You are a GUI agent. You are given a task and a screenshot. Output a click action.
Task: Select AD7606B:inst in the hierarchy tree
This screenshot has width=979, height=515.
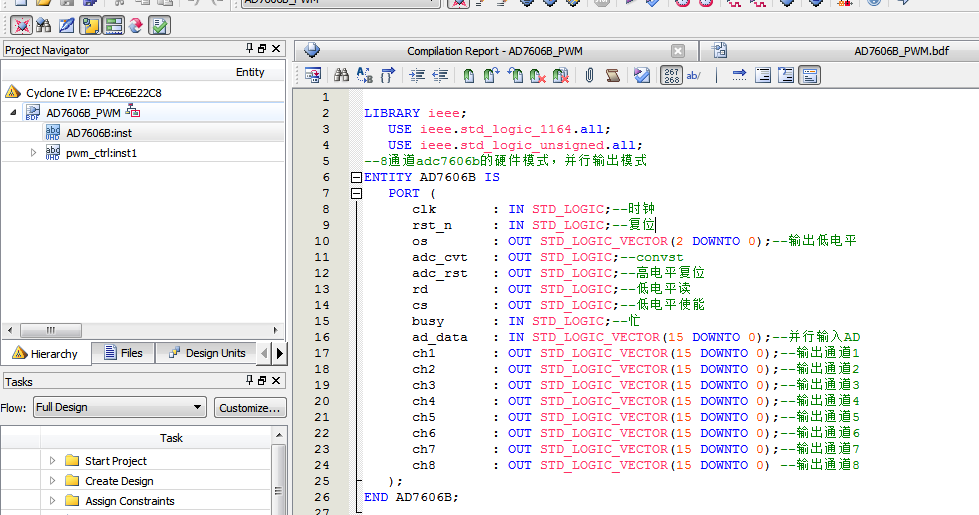98,133
